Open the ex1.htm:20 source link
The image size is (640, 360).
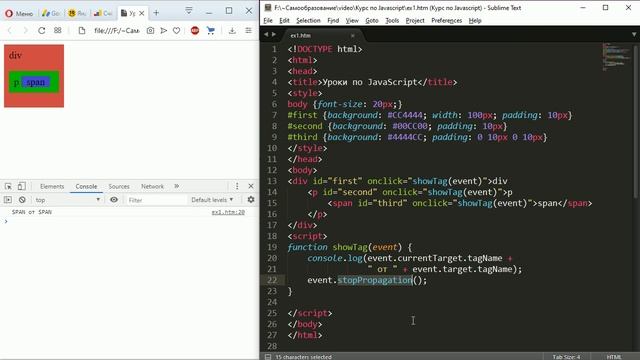pyautogui.click(x=228, y=212)
